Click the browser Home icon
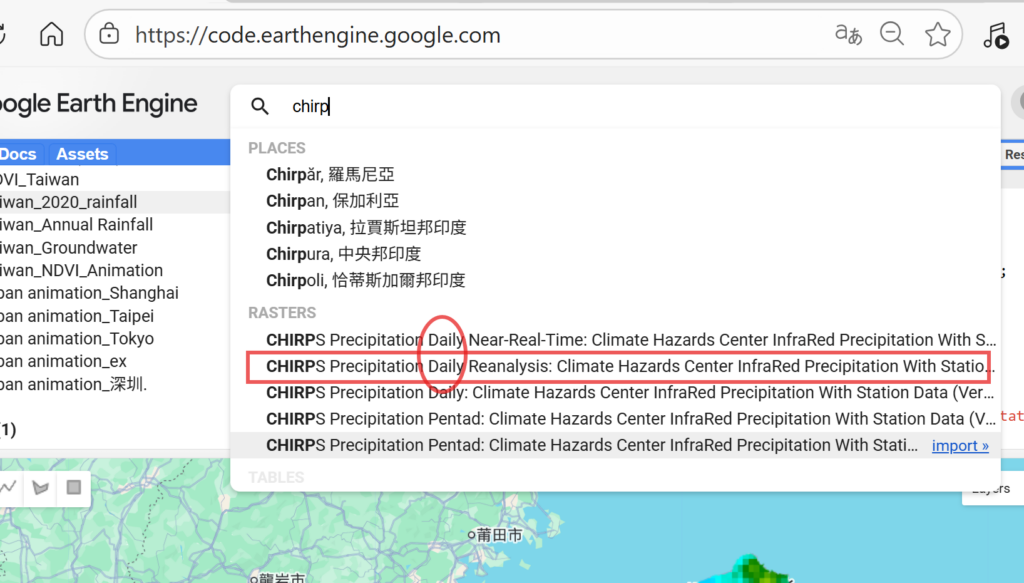Image resolution: width=1024 pixels, height=583 pixels. pyautogui.click(x=51, y=36)
